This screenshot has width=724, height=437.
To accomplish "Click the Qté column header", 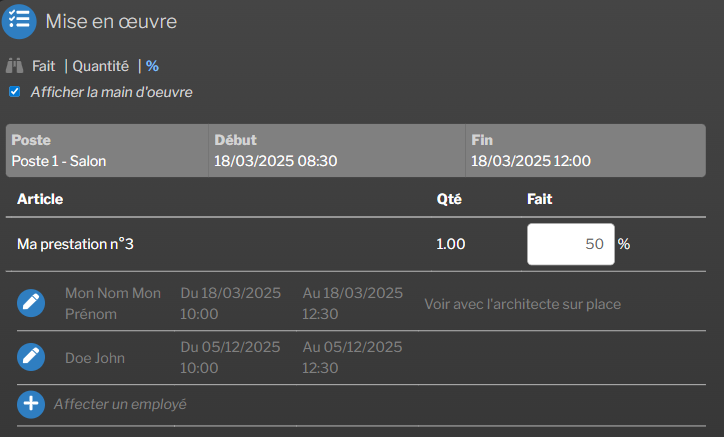I will (x=449, y=199).
